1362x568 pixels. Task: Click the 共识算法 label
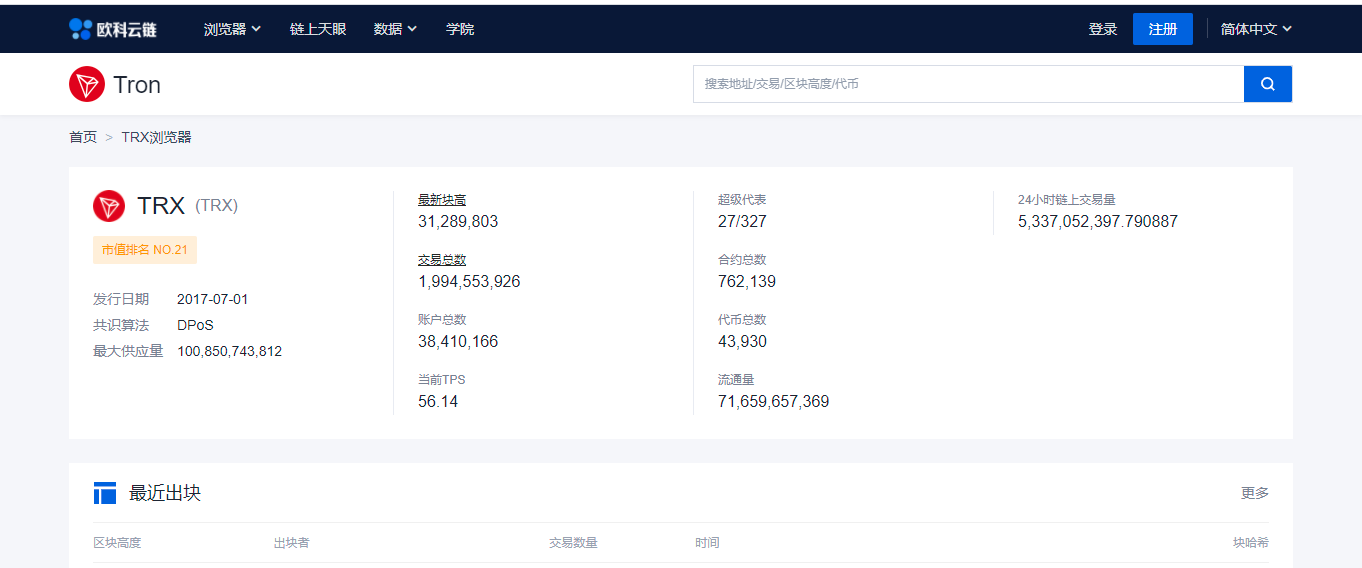pos(121,325)
